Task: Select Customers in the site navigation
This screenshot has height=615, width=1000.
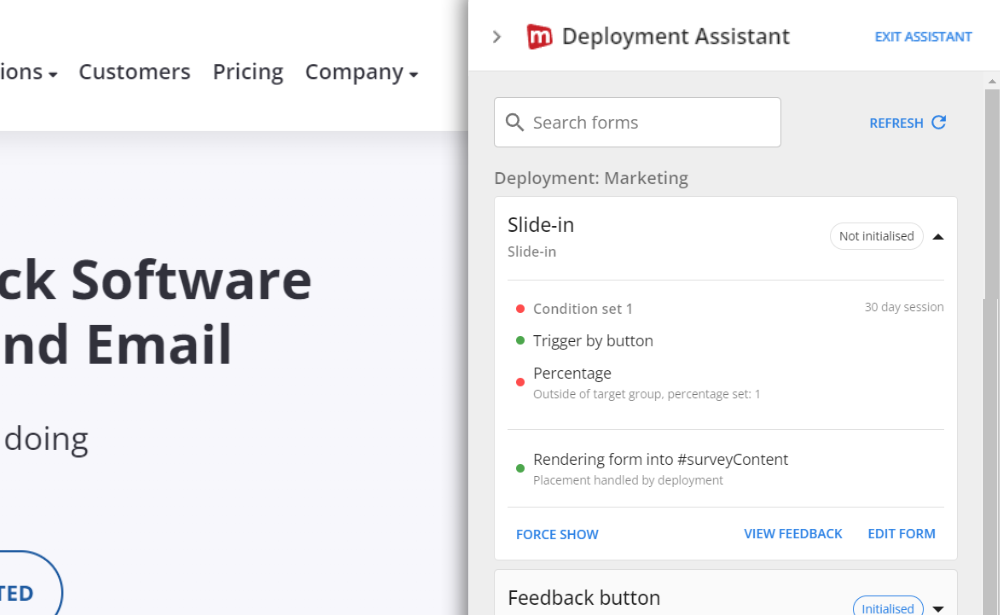Action: point(134,71)
